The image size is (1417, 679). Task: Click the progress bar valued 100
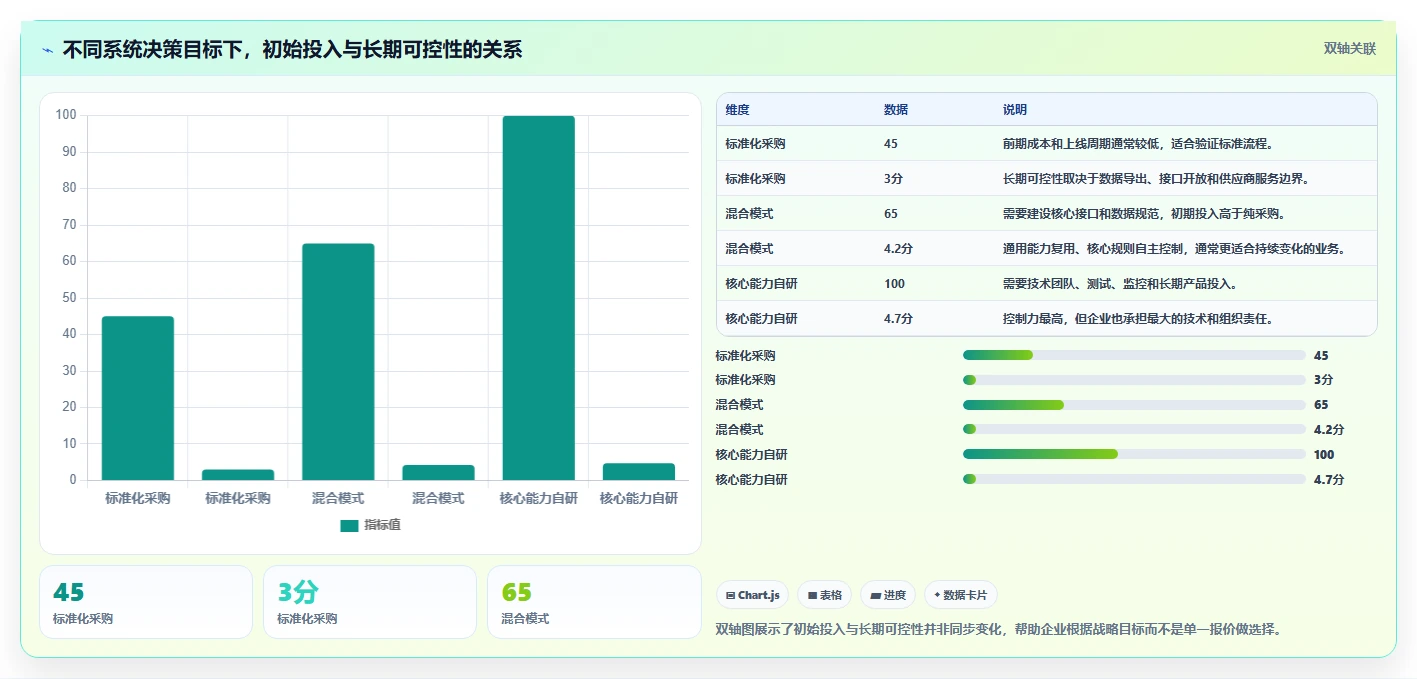click(1134, 454)
